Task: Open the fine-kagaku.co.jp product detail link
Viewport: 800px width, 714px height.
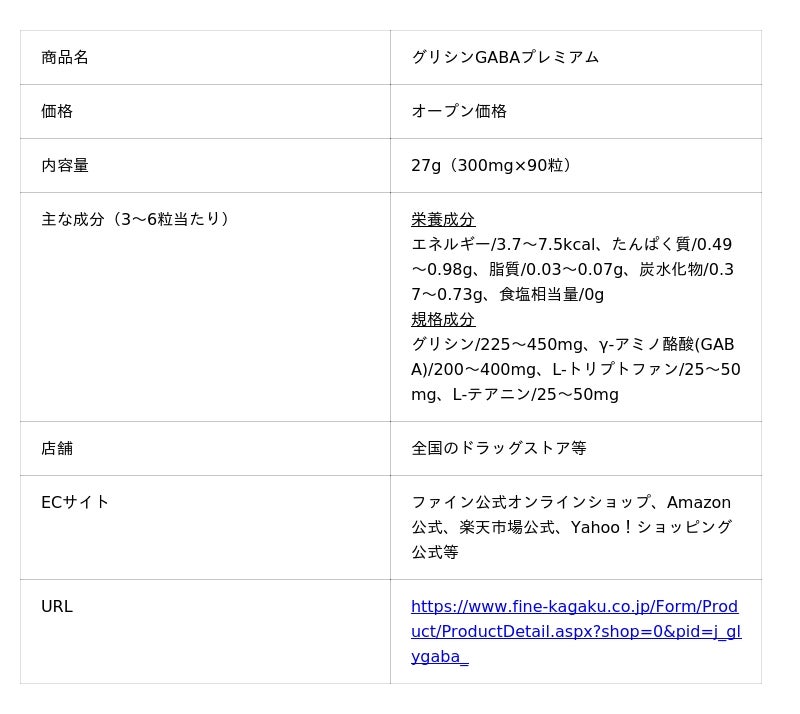Action: pos(574,632)
